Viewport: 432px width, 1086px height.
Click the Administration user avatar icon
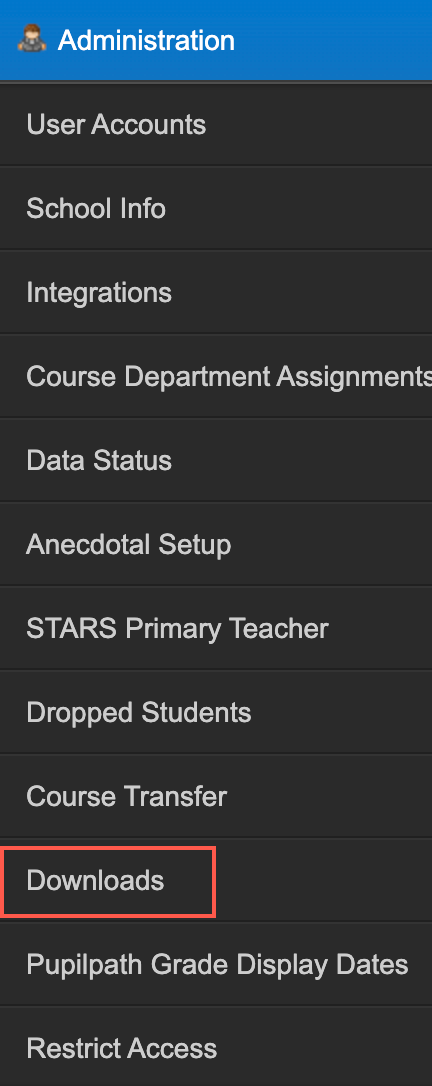(x=31, y=39)
